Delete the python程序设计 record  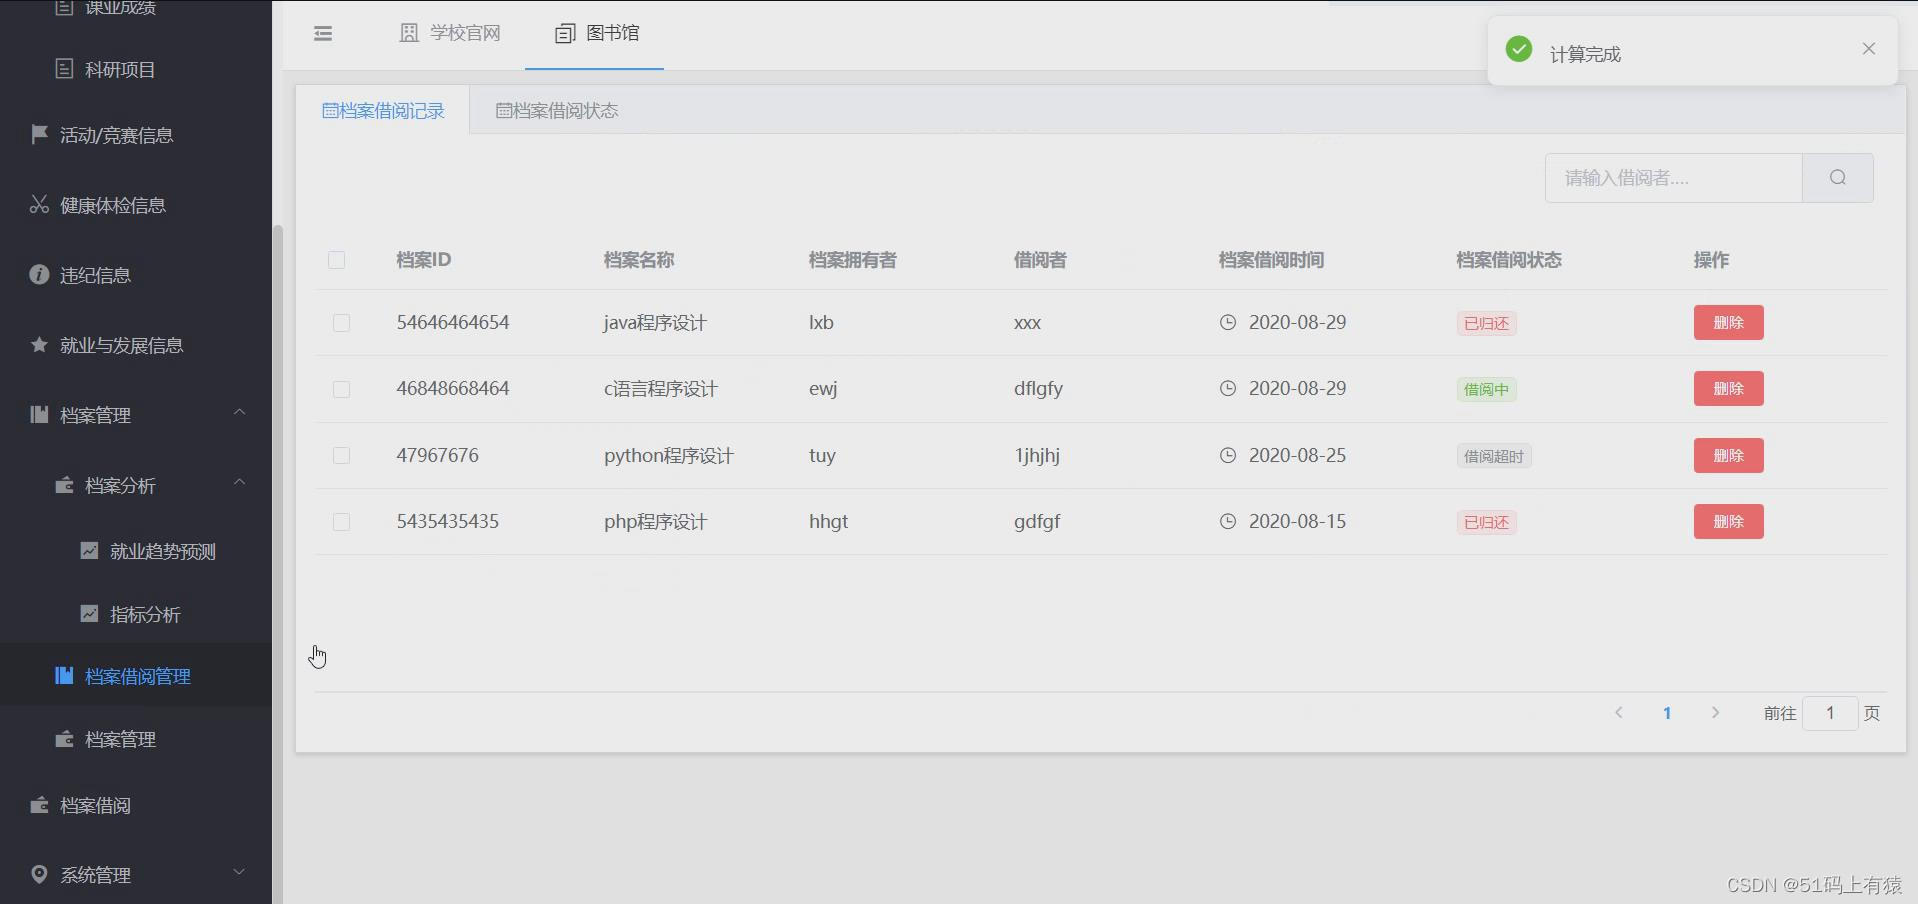[1728, 455]
